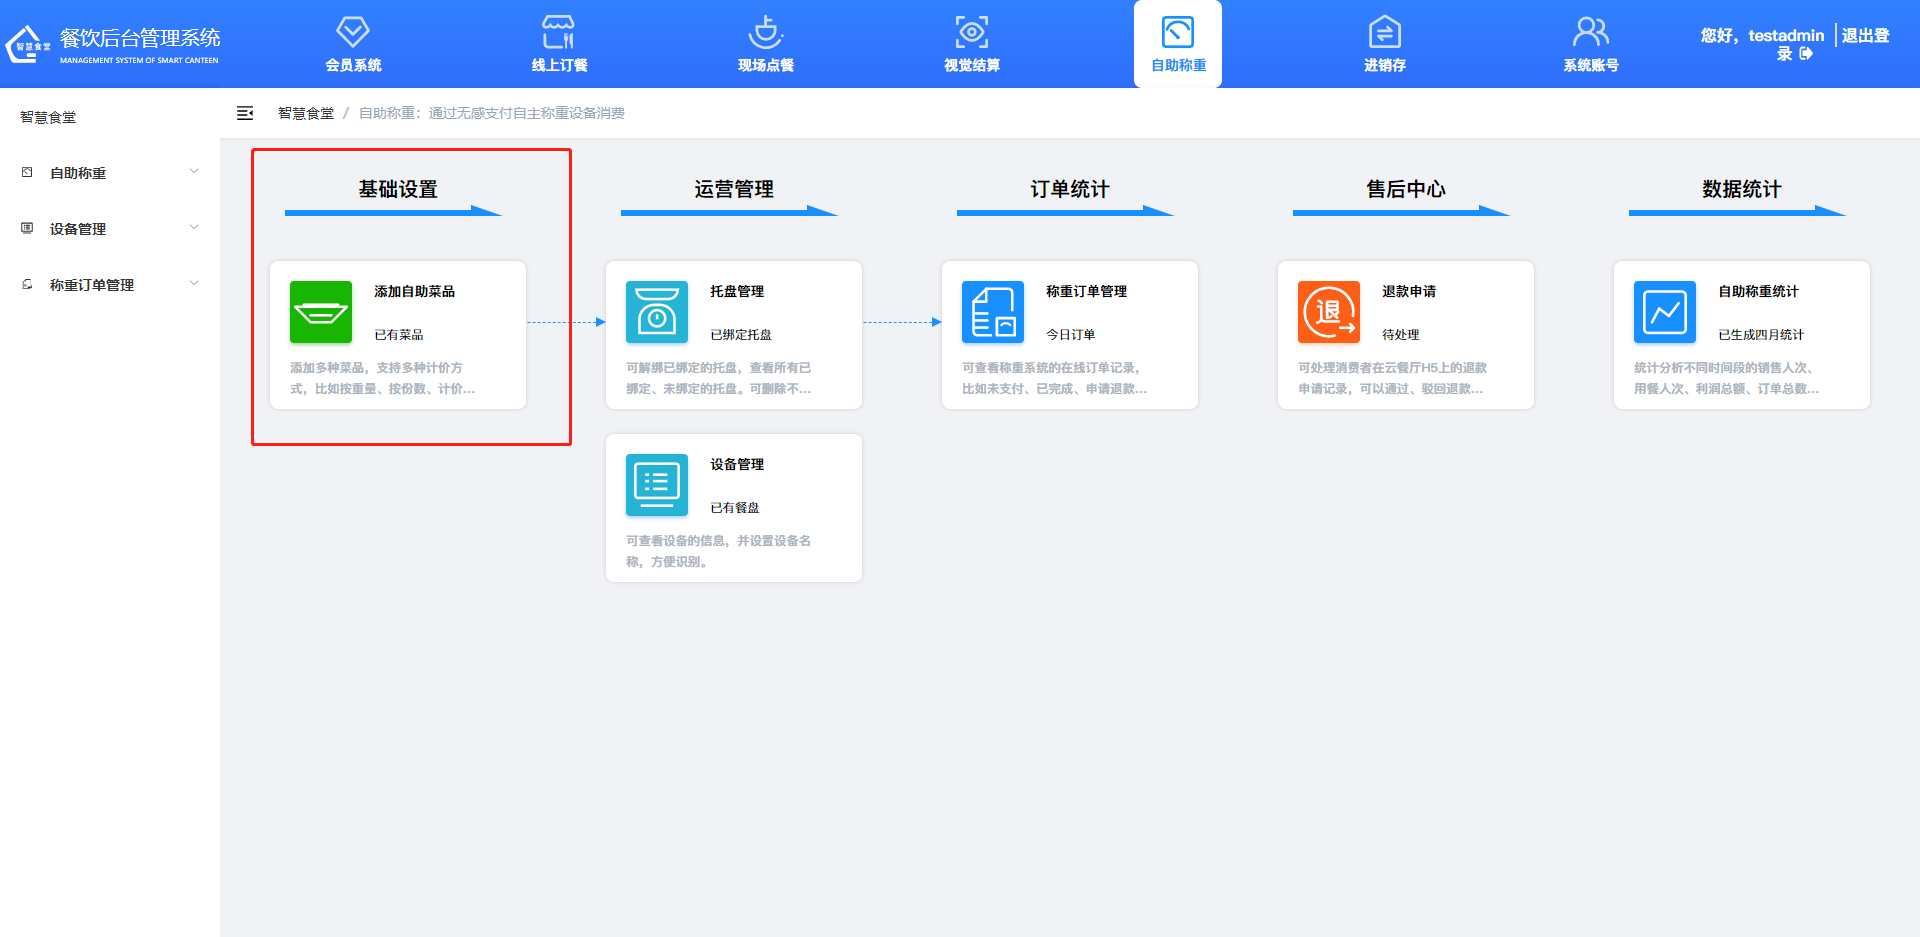Click the orange 退 refund icon

point(1328,312)
